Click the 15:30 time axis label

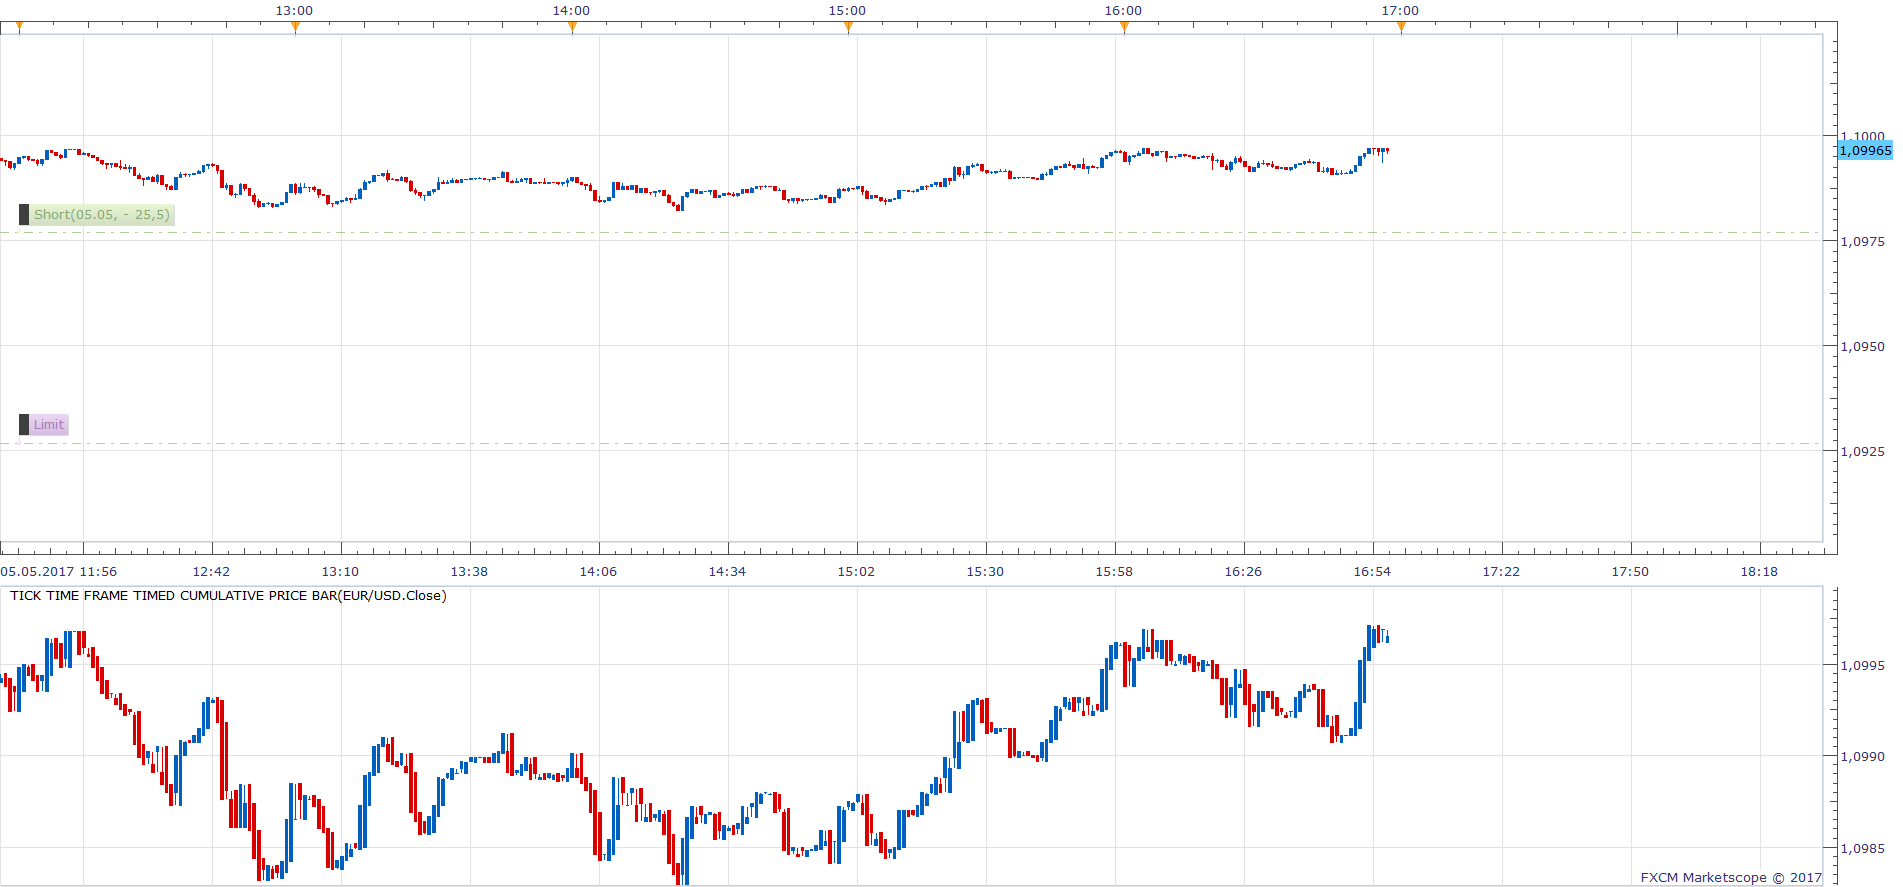985,572
